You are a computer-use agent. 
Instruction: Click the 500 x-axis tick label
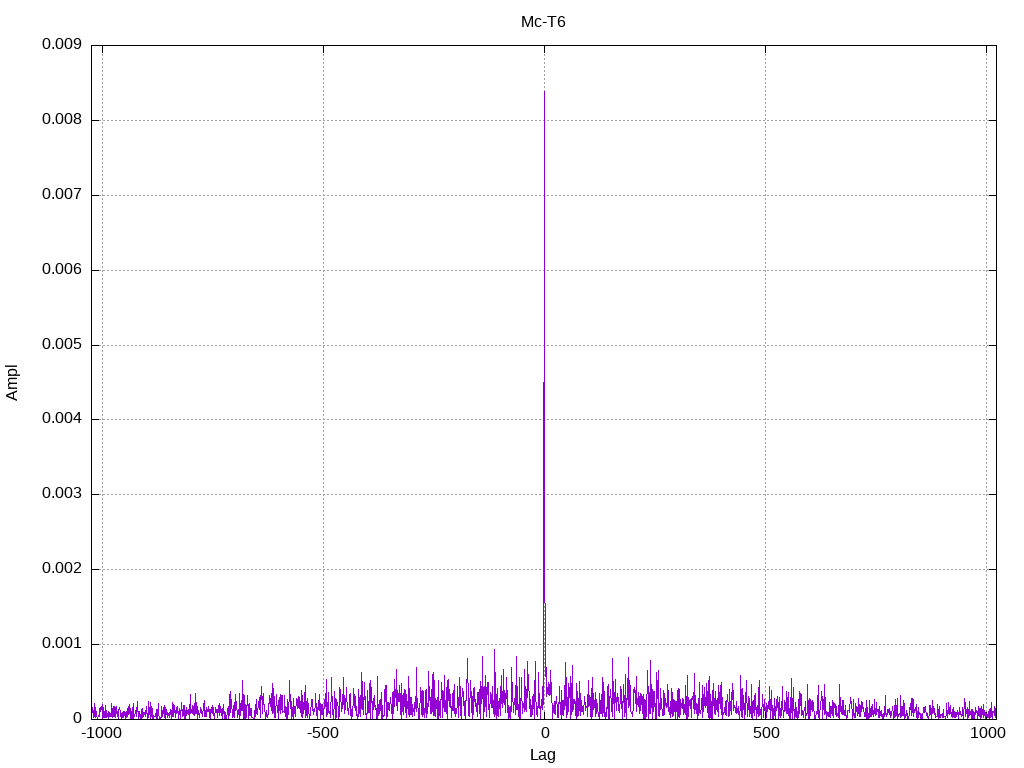point(766,733)
